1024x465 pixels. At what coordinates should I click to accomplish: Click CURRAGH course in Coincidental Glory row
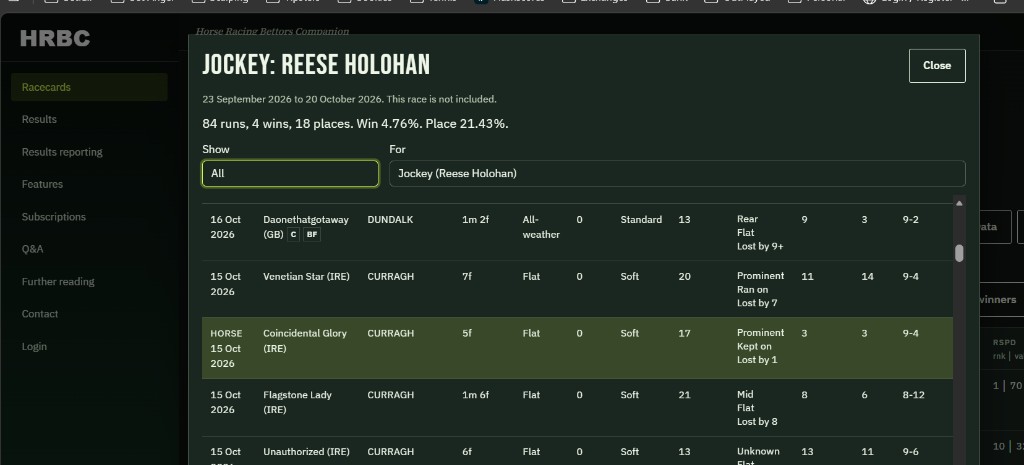pos(391,333)
